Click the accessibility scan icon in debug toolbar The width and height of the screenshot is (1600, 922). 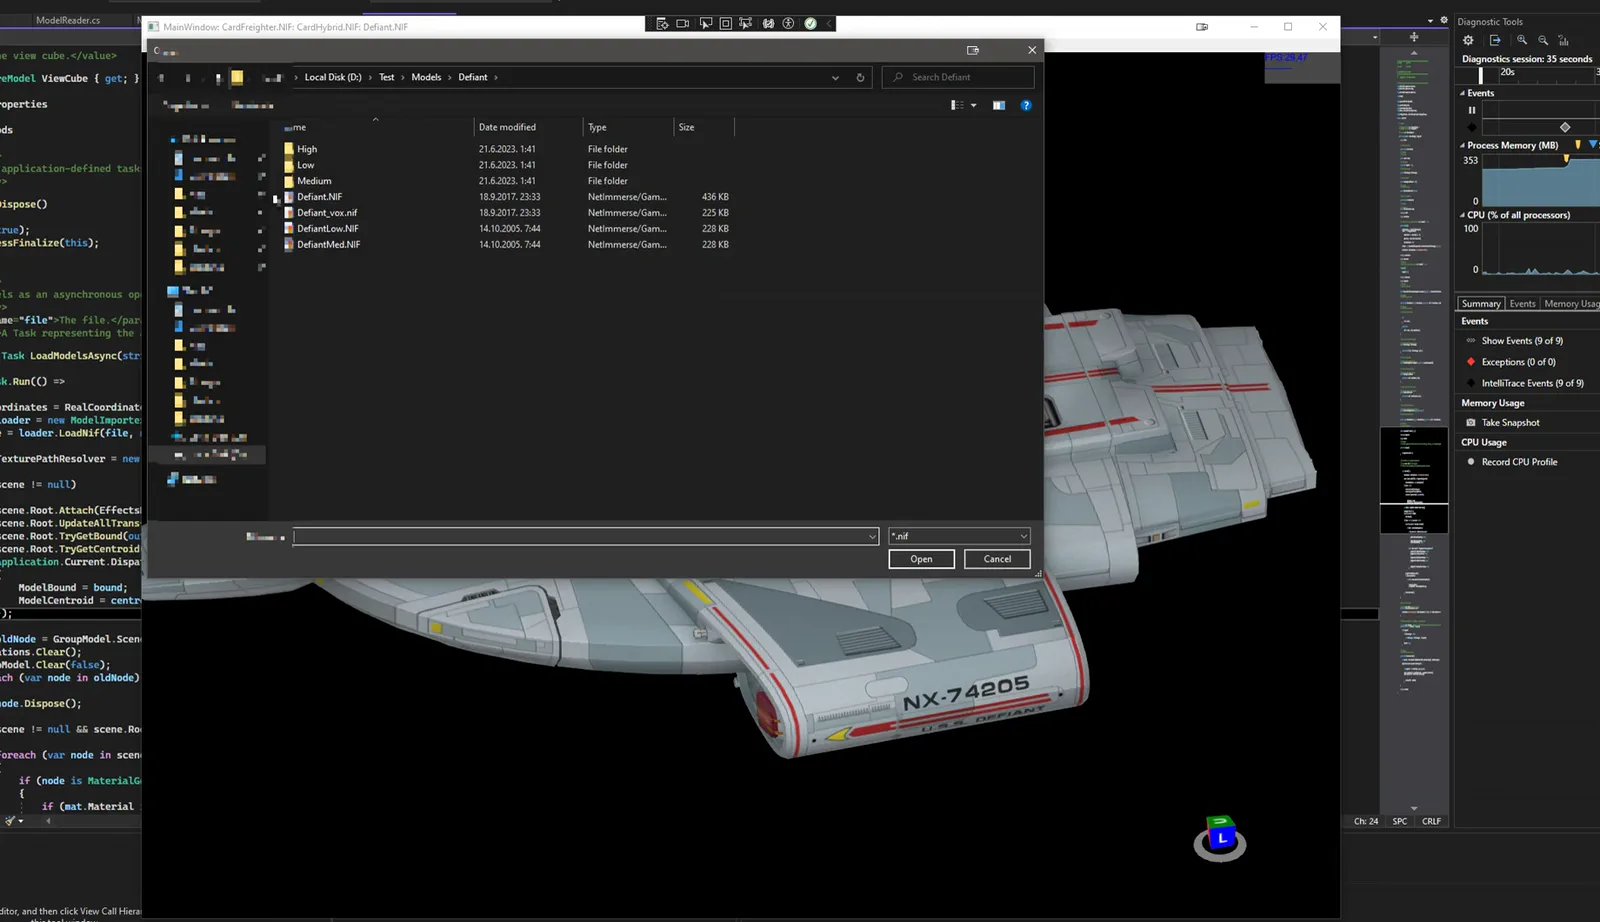coord(789,24)
